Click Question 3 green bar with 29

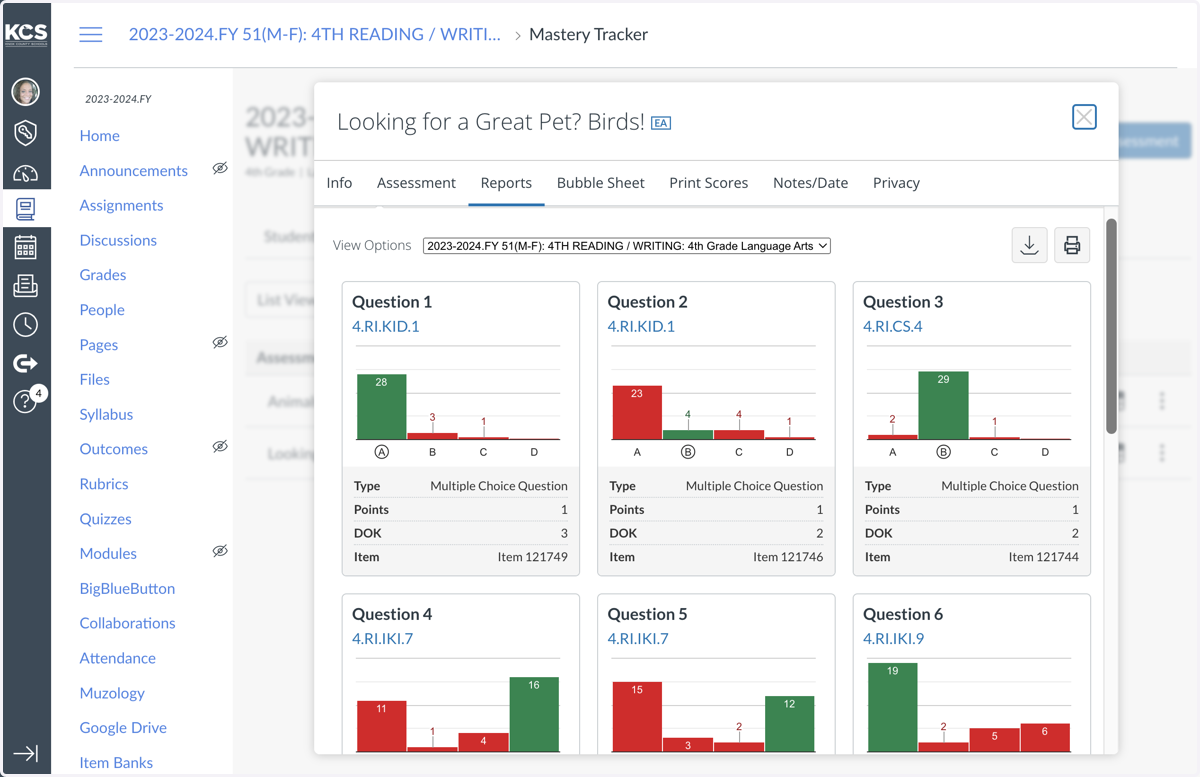[943, 406]
